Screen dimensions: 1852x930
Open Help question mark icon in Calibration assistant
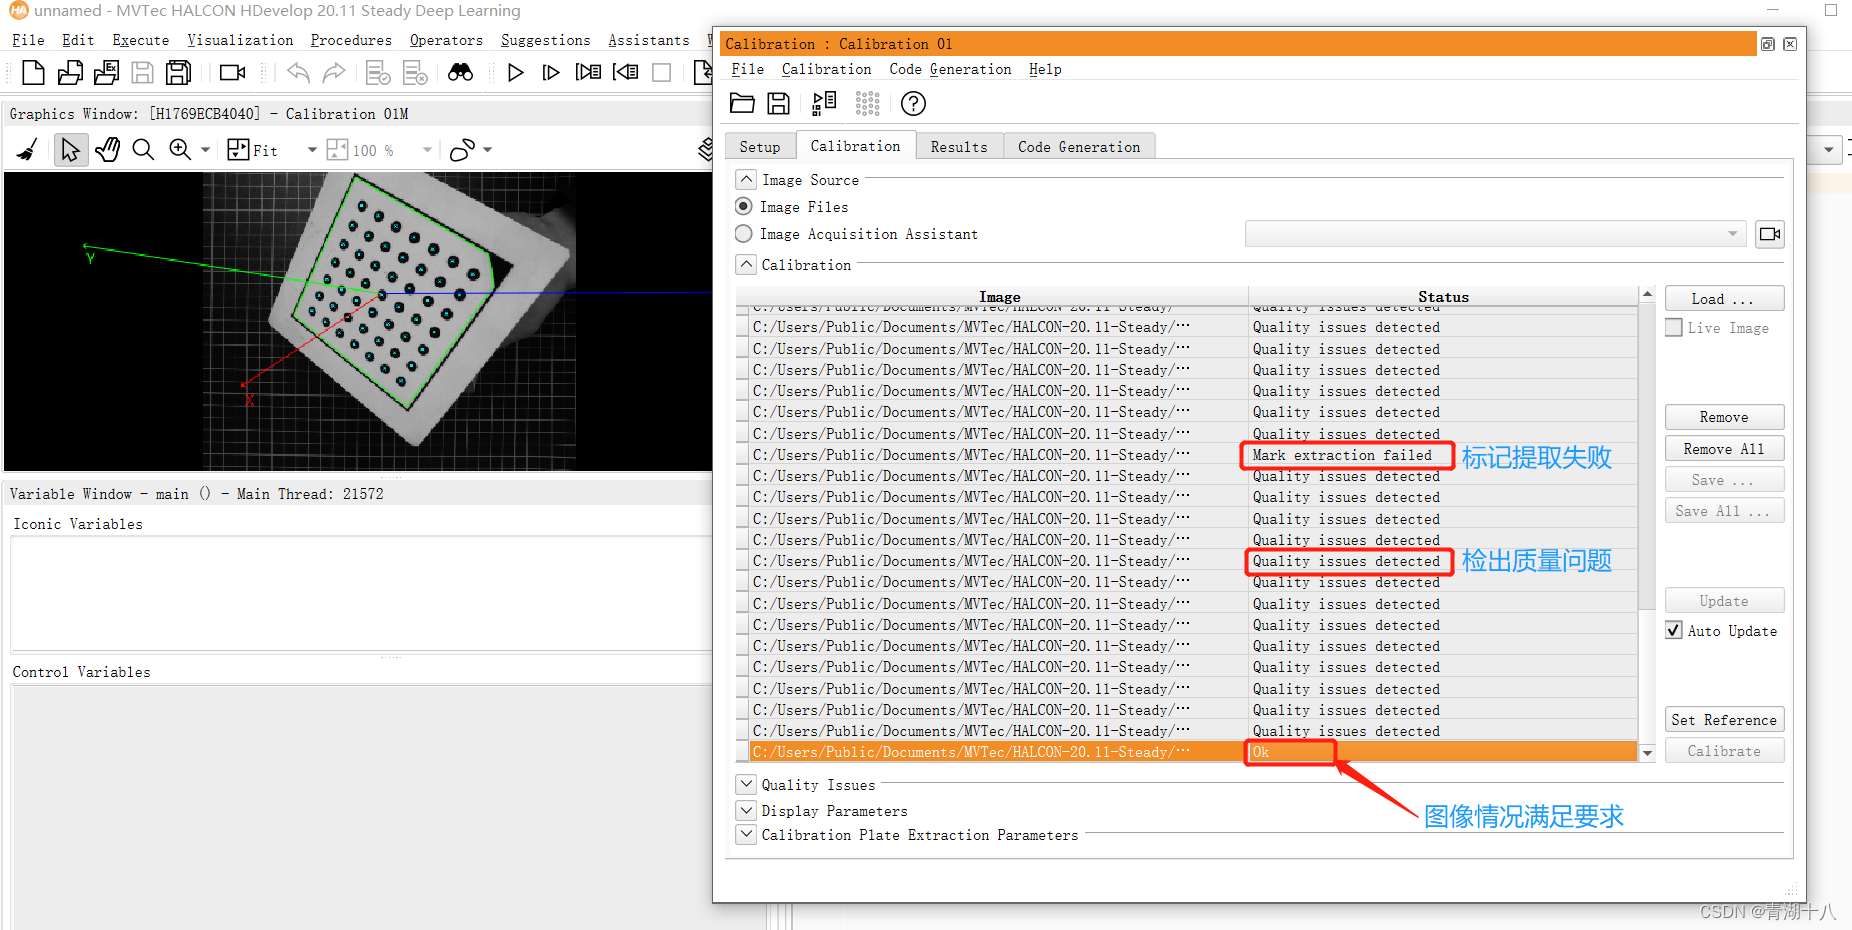point(913,103)
